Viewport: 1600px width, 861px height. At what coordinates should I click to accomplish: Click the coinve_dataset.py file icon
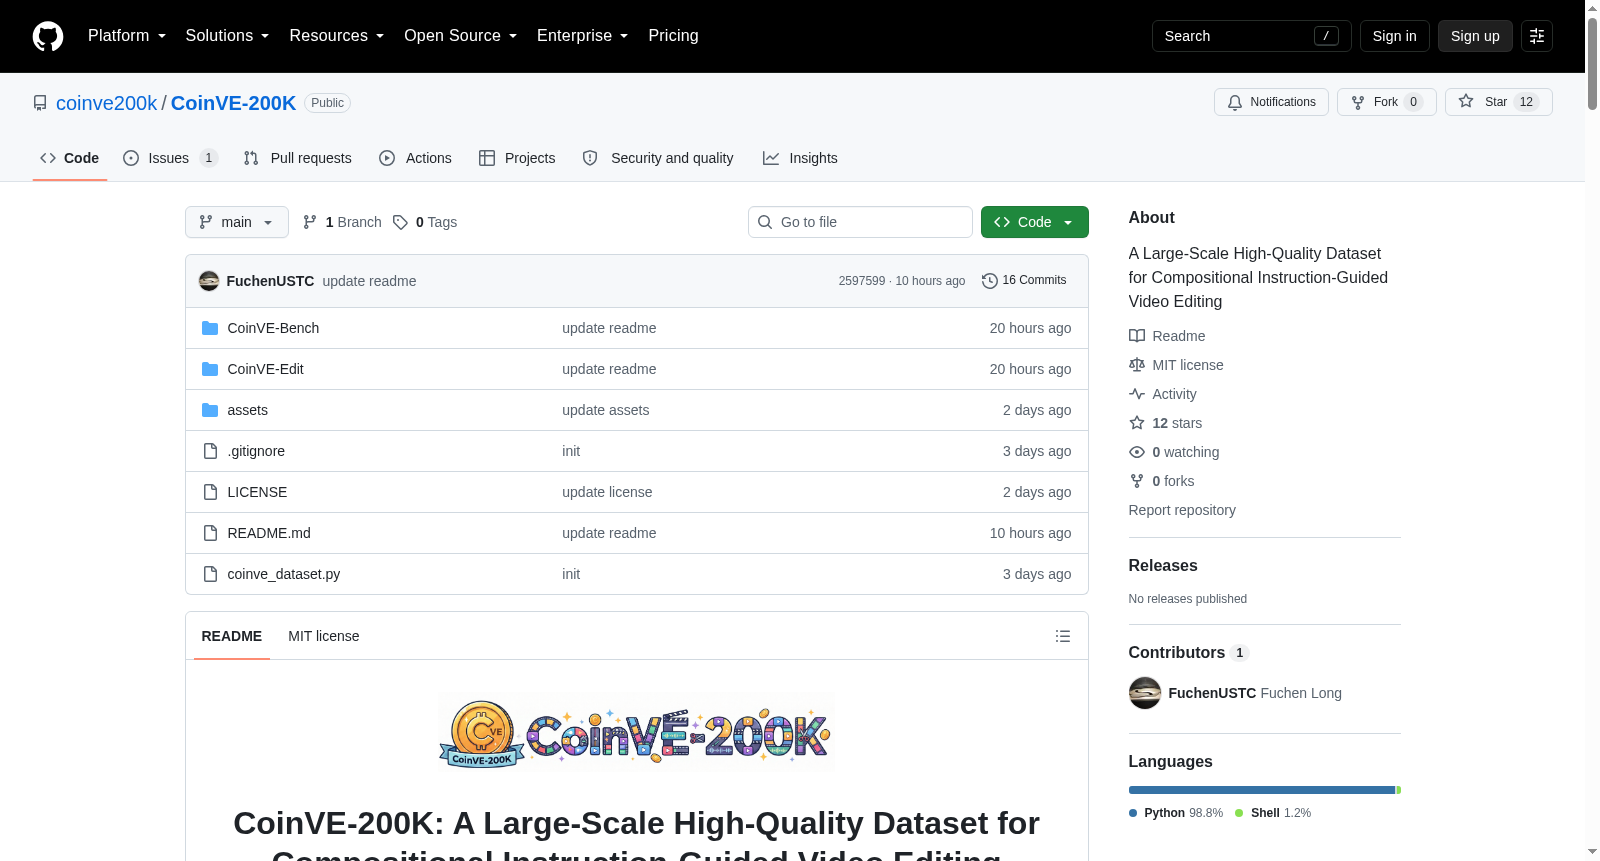coord(210,574)
